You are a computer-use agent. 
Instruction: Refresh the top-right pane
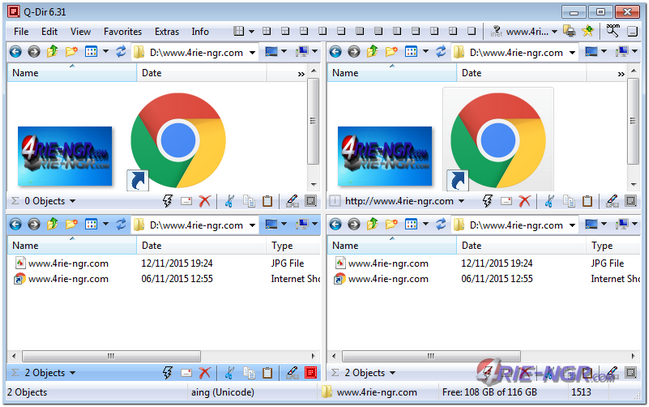pos(440,52)
